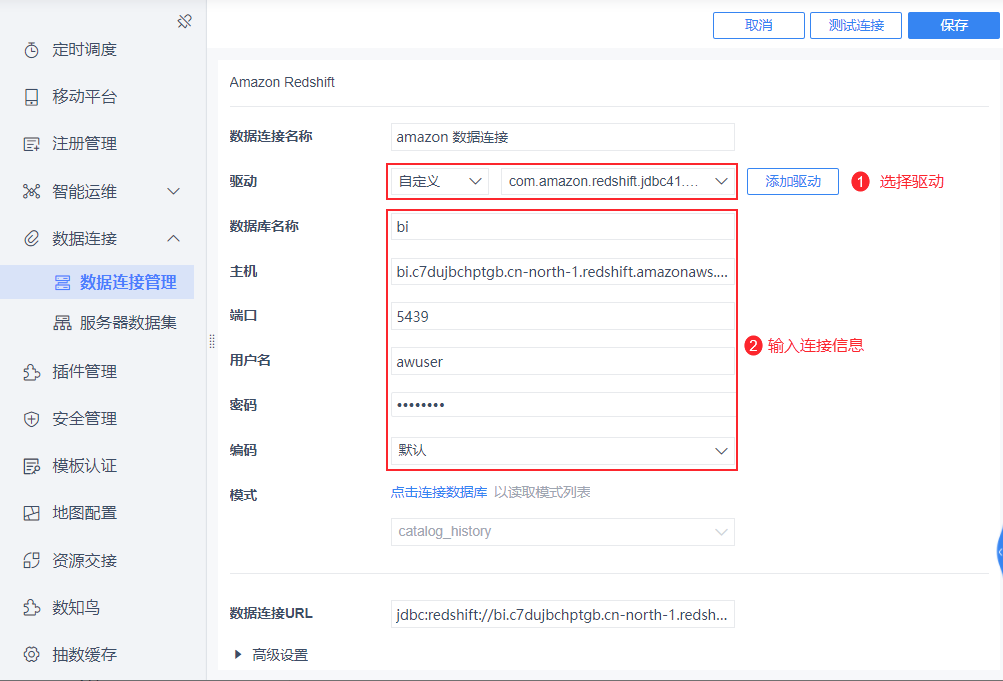This screenshot has height=681, width=1003.
Task: Click the 智能运维 network icon
Action: (x=31, y=191)
